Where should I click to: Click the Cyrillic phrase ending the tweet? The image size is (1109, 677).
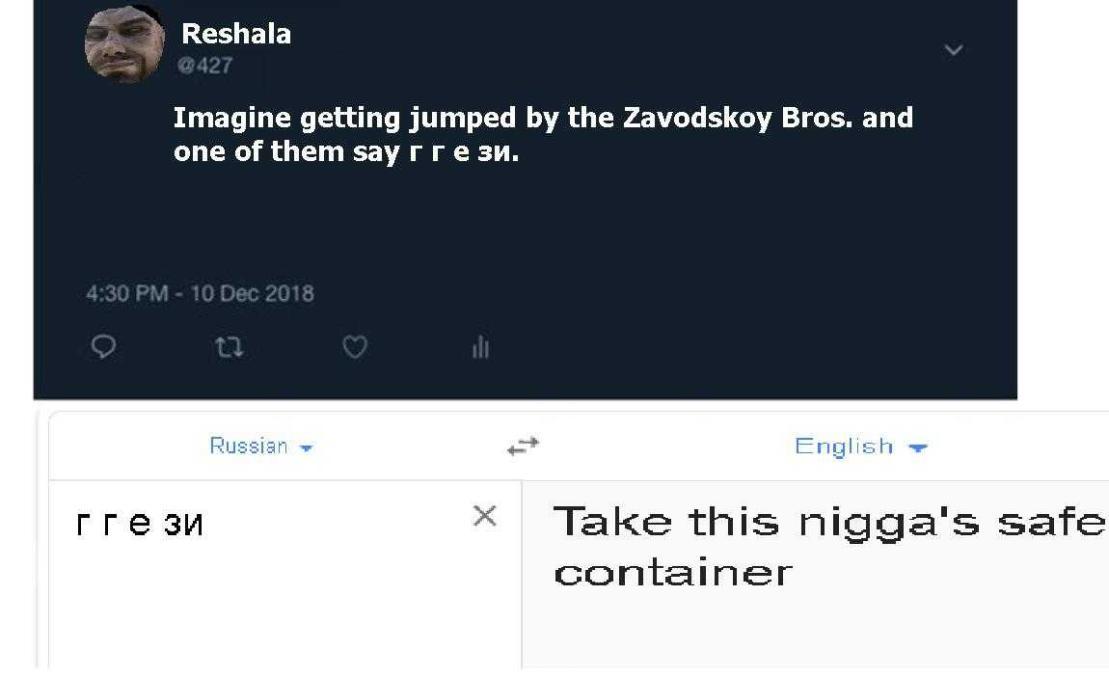(x=464, y=152)
